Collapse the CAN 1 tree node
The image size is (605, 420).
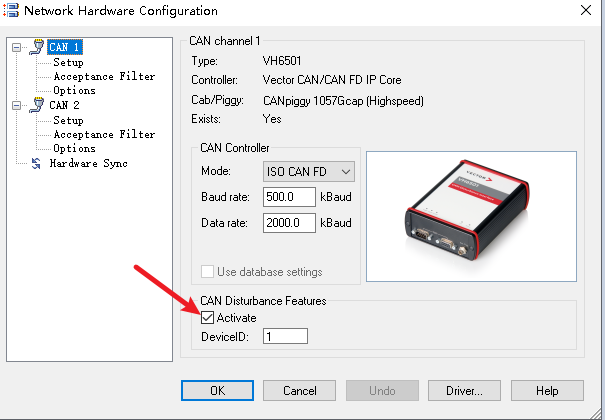point(16,47)
